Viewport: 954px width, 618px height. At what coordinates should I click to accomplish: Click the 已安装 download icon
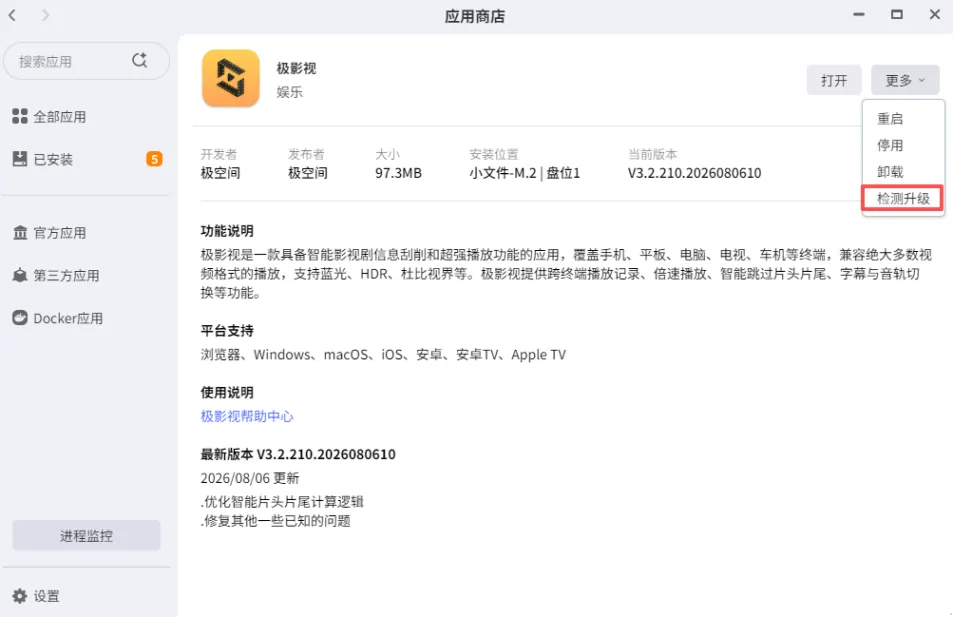click(x=20, y=159)
